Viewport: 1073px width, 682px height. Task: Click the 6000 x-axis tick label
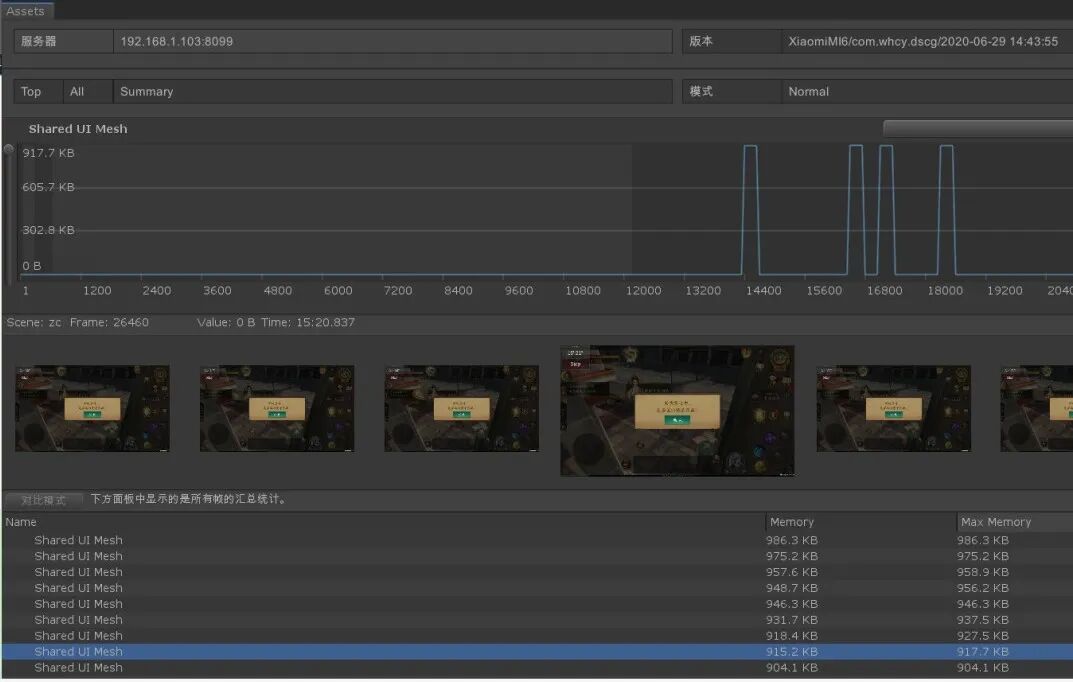click(x=338, y=291)
